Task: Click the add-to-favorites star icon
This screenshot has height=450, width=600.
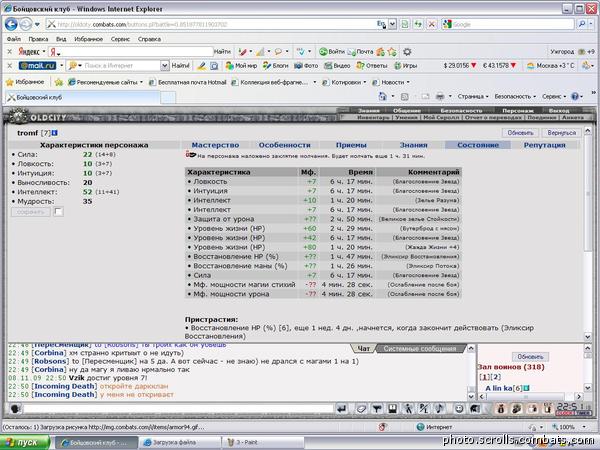Action: (59, 82)
